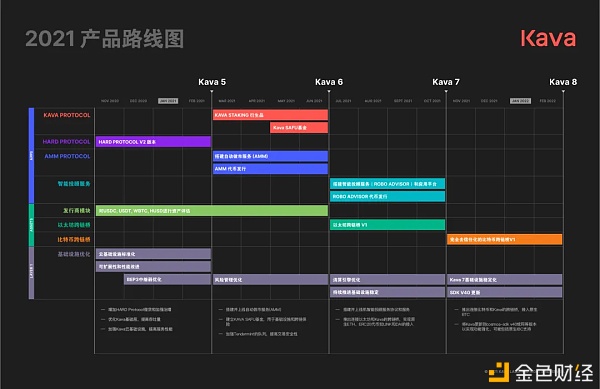Screen dimensions: 600x389
Task: Select the Kava 8 milestone marker
Action: point(563,82)
